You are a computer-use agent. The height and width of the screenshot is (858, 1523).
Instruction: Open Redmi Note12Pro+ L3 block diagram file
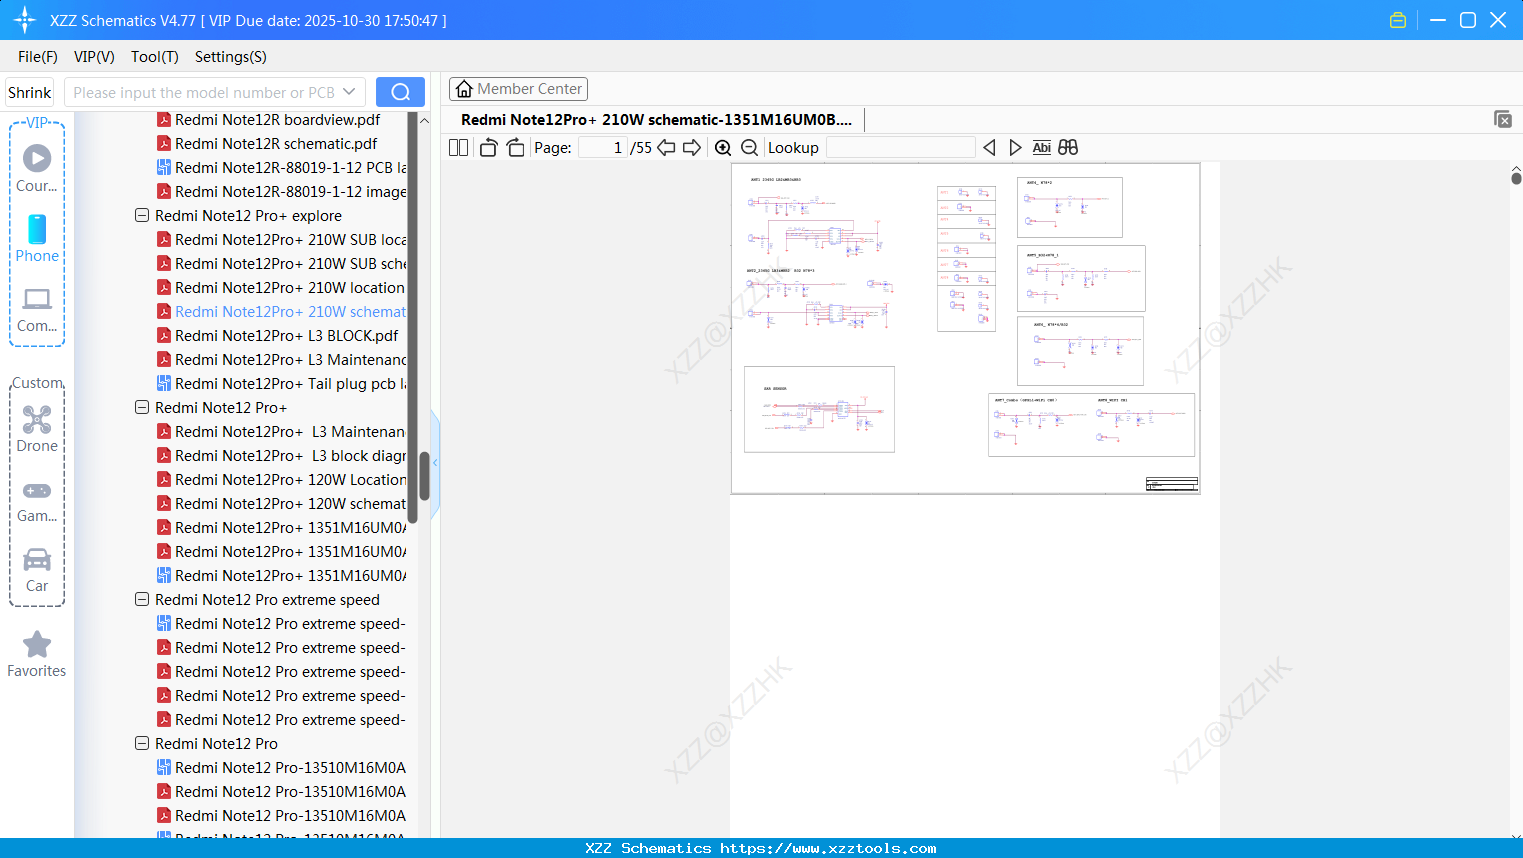click(x=282, y=456)
